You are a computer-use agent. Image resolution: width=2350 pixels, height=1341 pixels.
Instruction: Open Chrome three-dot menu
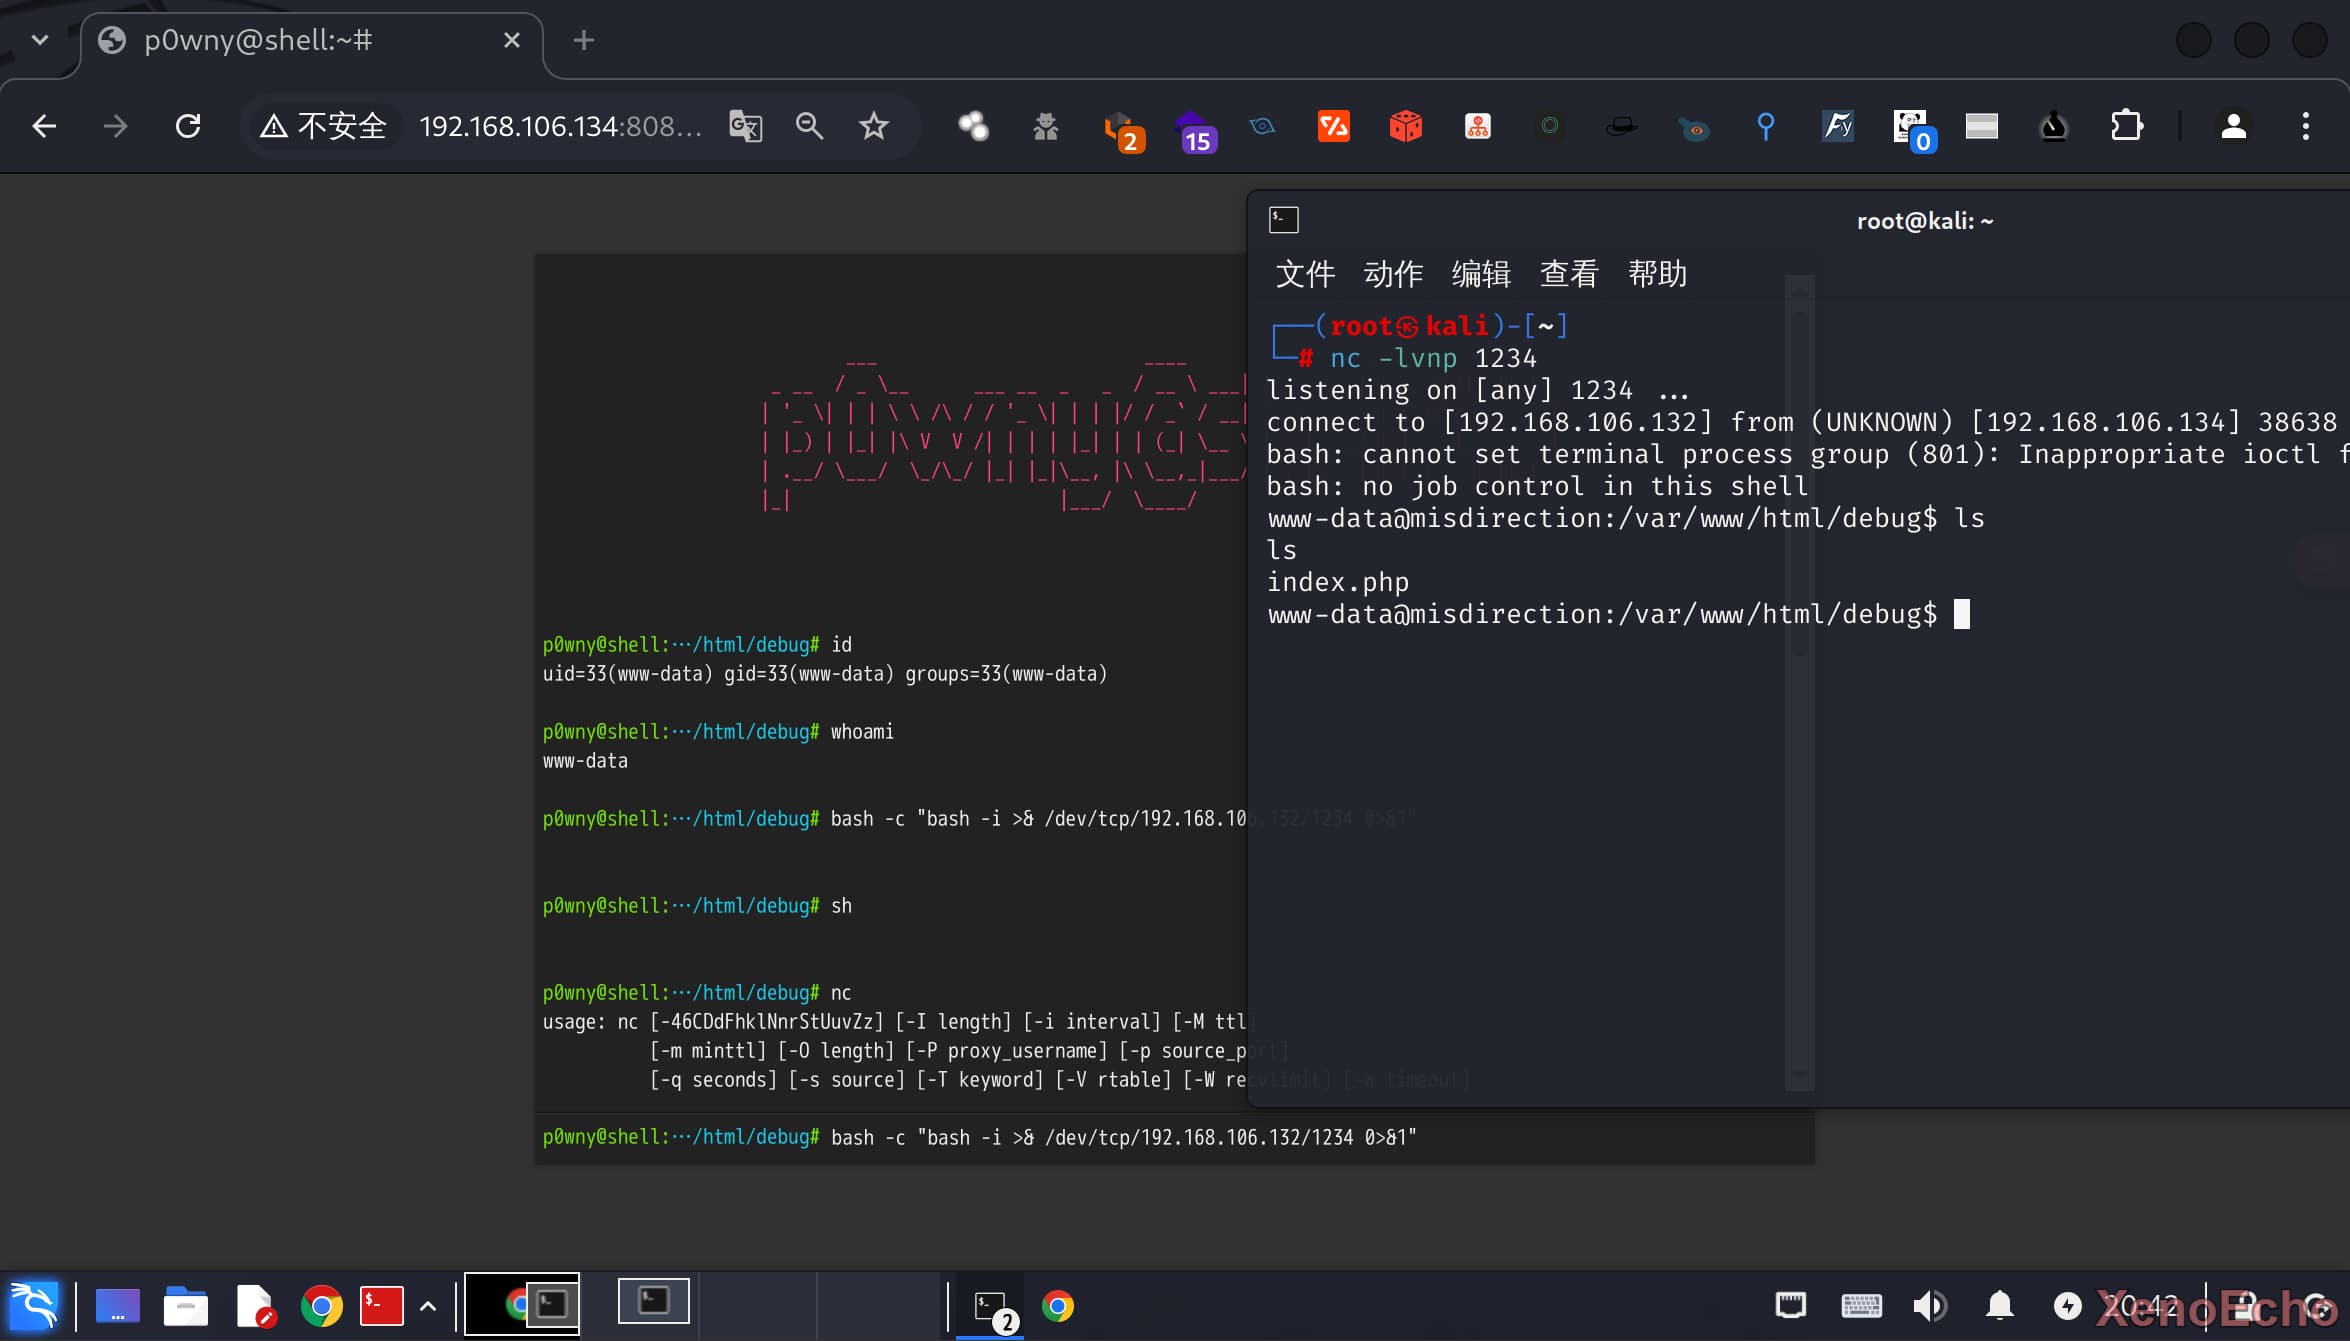[x=2305, y=126]
